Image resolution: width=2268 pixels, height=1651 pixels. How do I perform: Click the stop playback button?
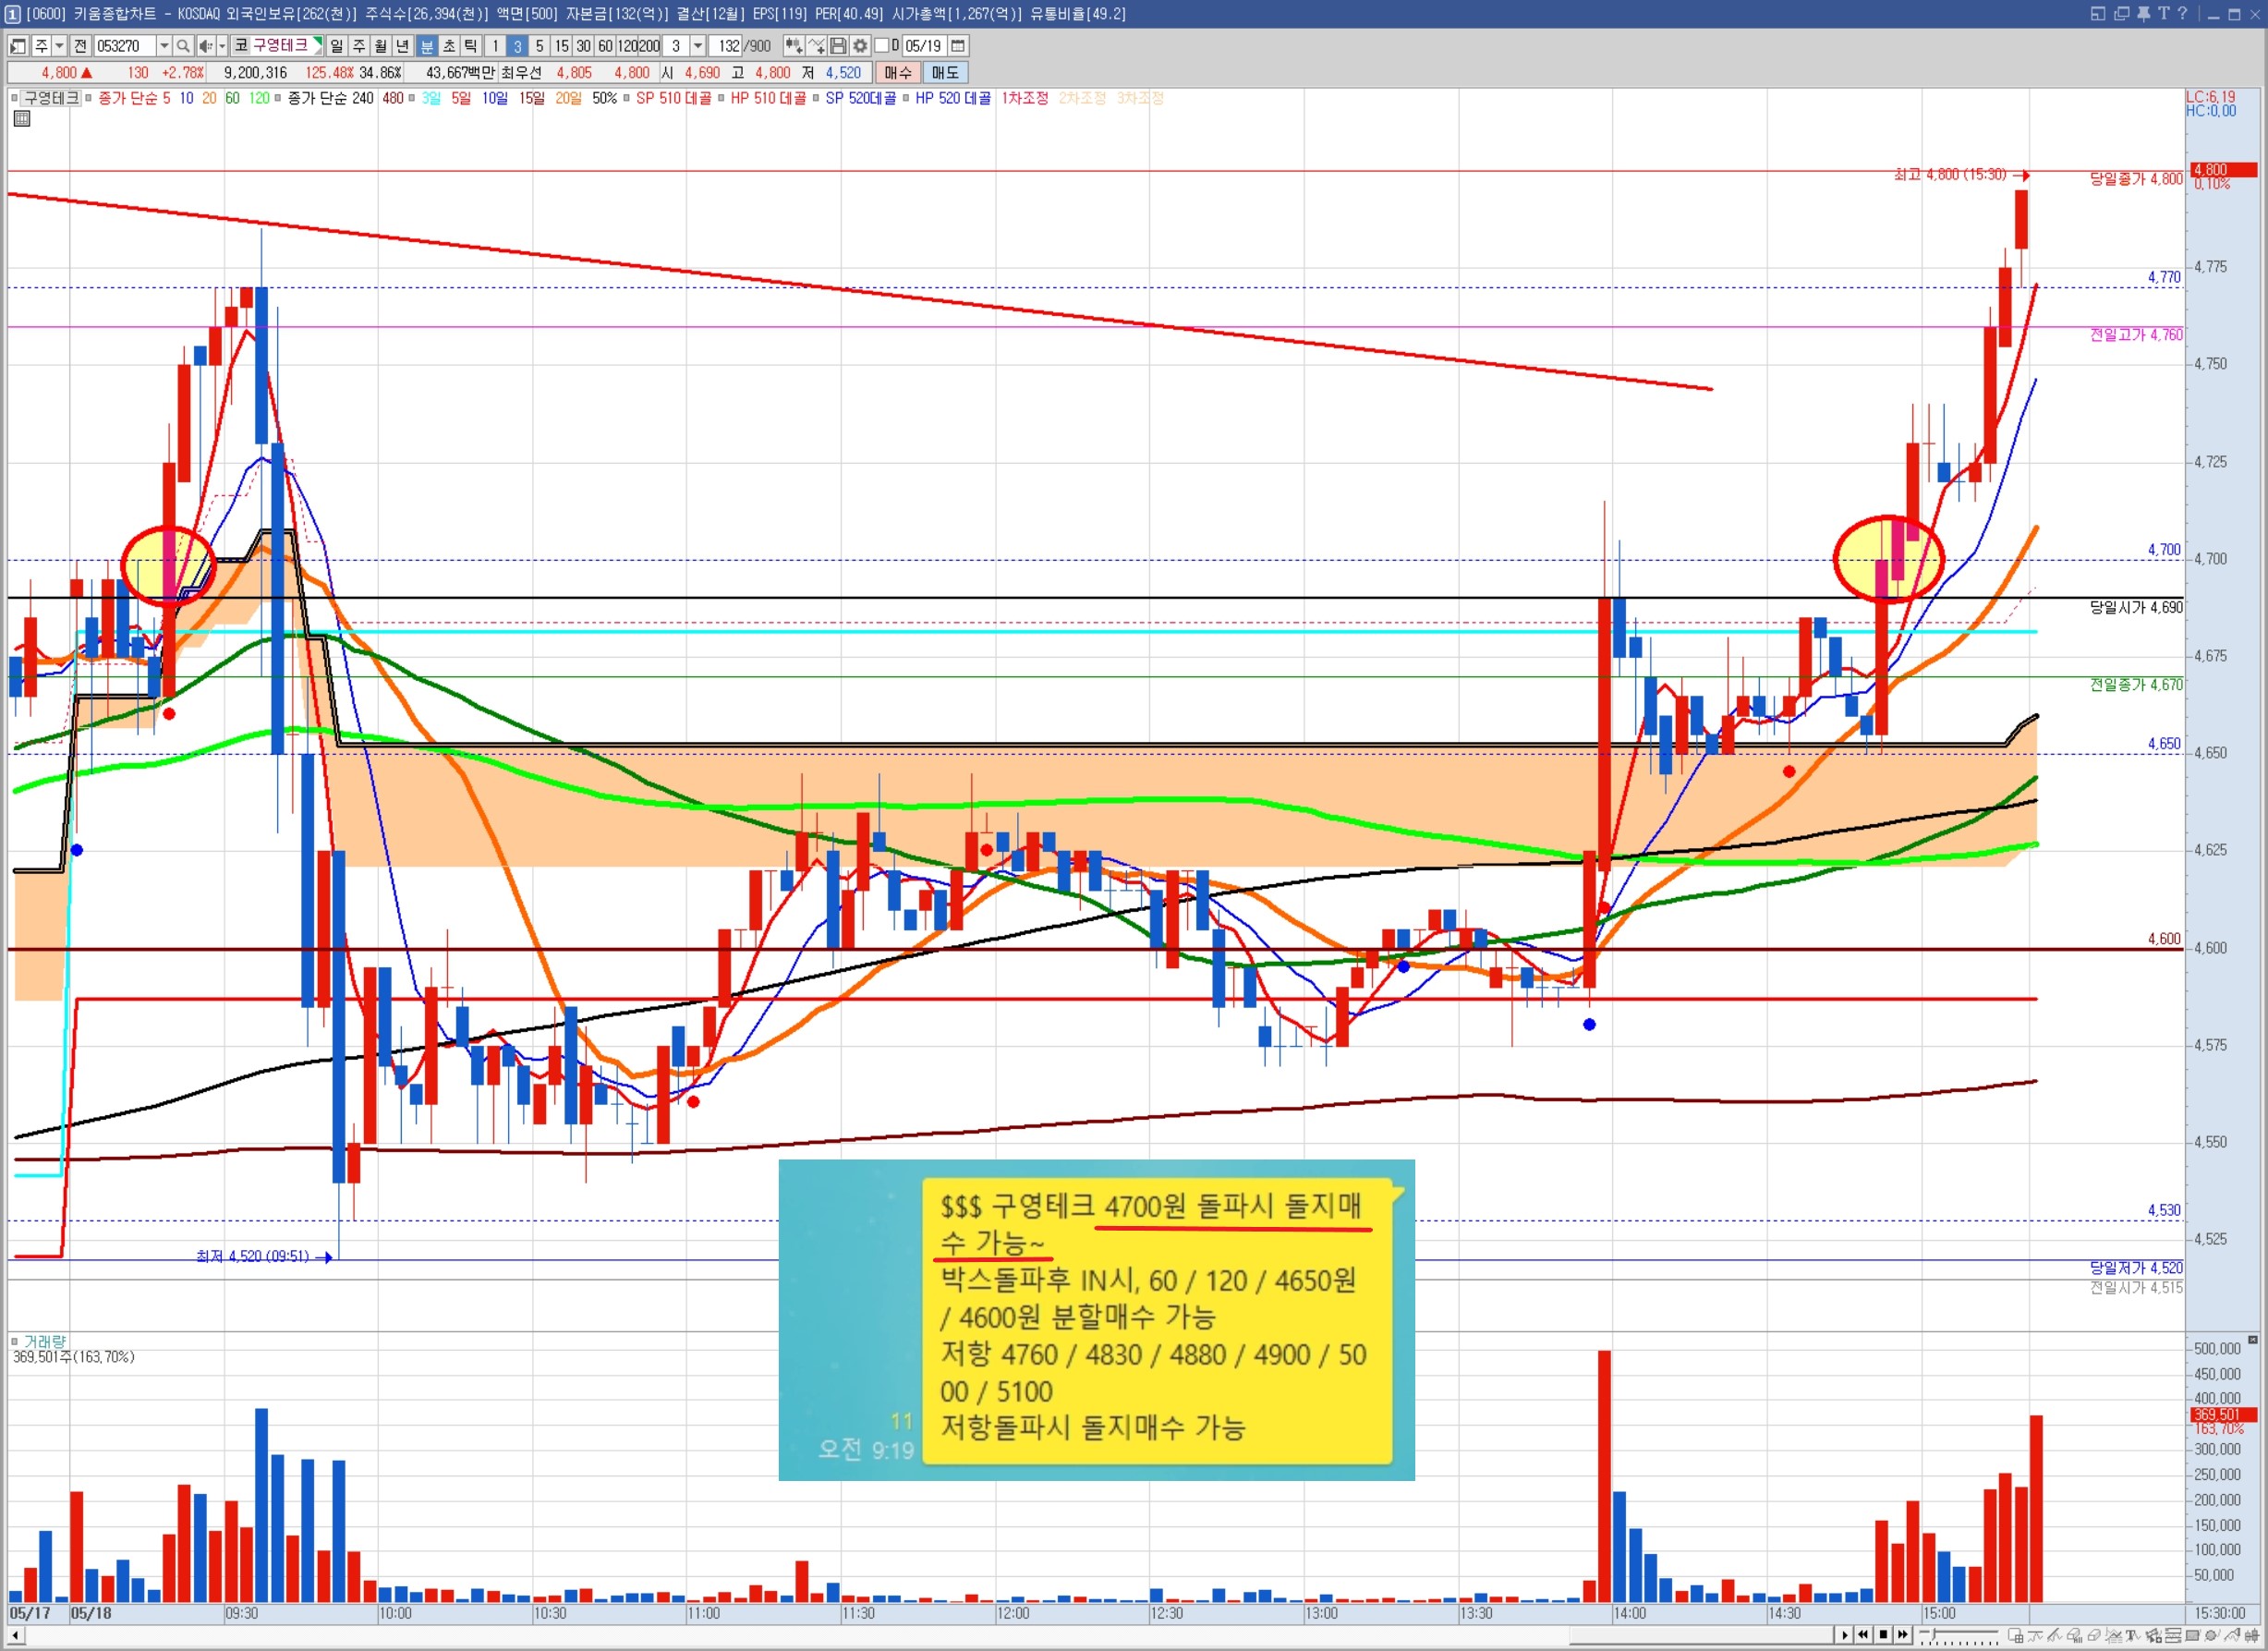(x=1884, y=1634)
